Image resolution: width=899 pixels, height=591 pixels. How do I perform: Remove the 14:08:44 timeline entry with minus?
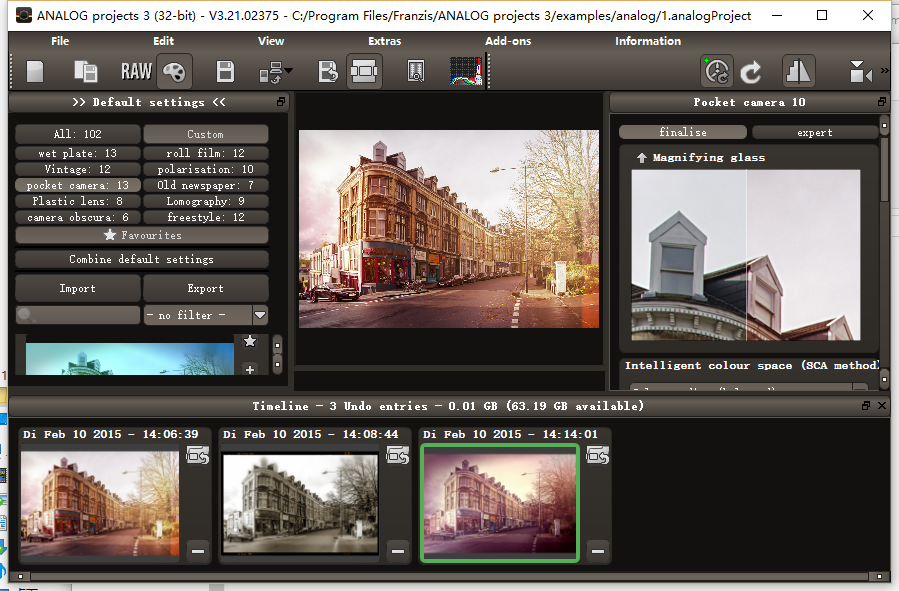tap(398, 551)
